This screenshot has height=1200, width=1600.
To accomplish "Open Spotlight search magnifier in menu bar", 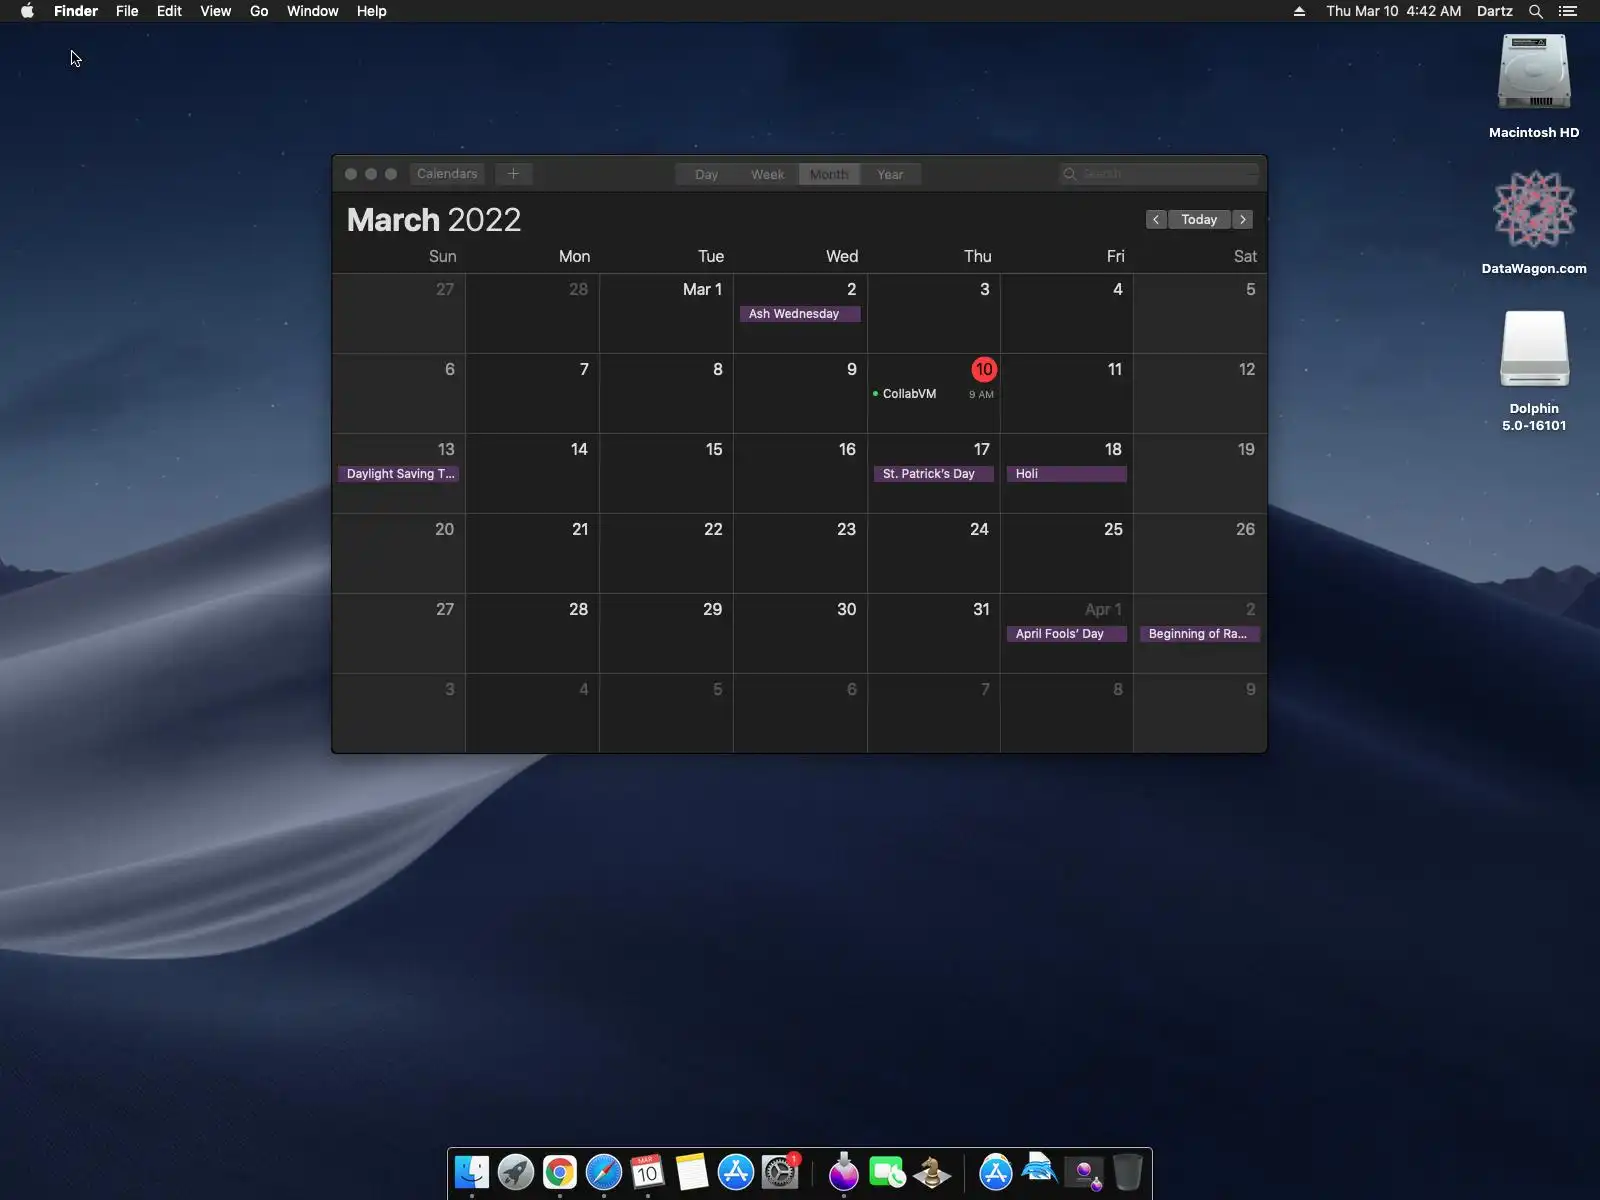I will (1536, 11).
